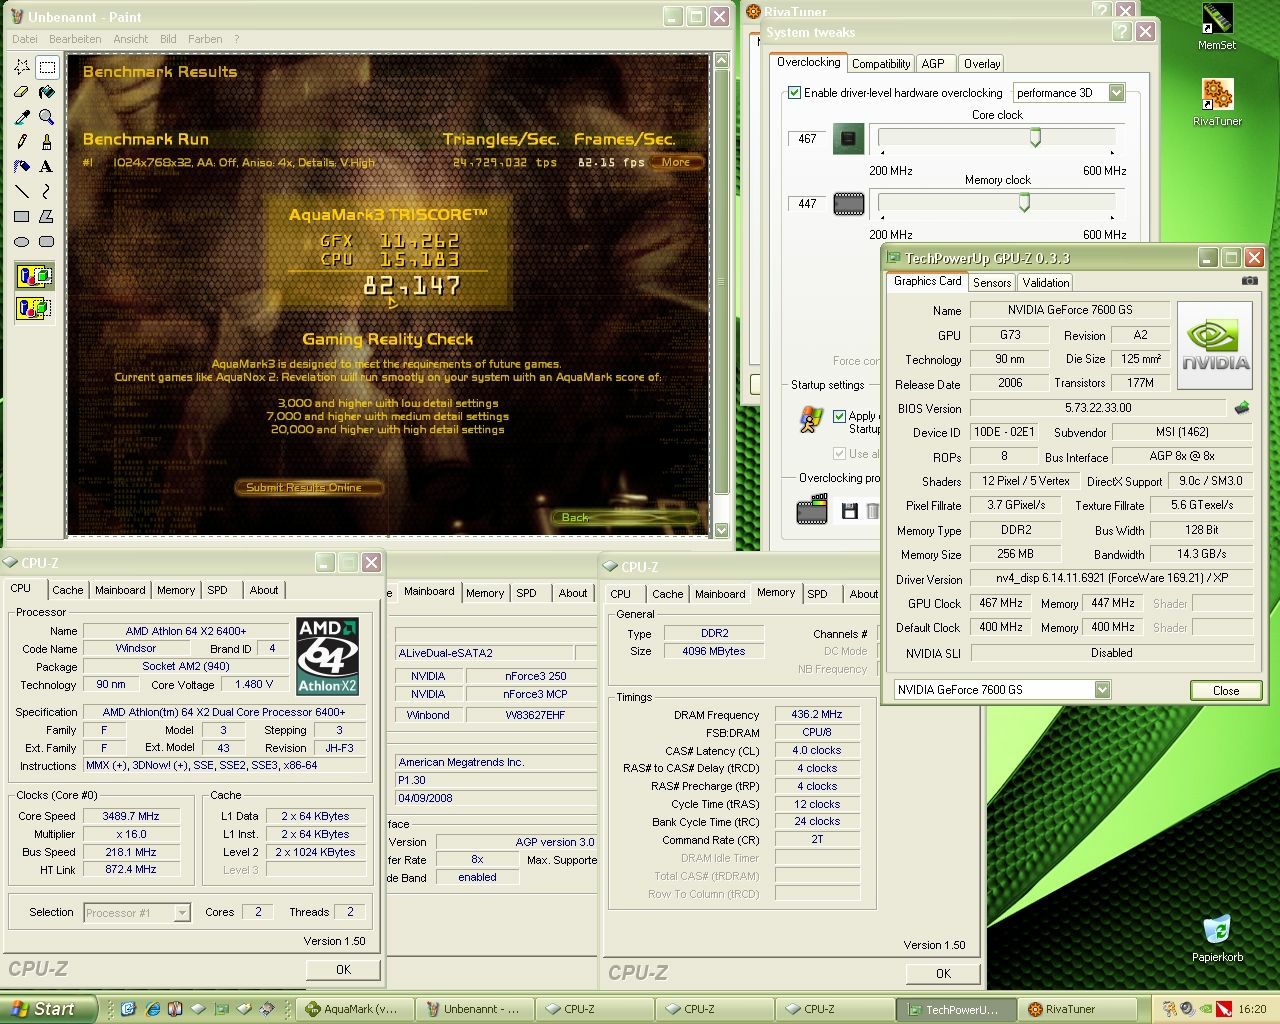
Task: Switch to the Sensors tab in GPU-Z
Action: tap(992, 283)
